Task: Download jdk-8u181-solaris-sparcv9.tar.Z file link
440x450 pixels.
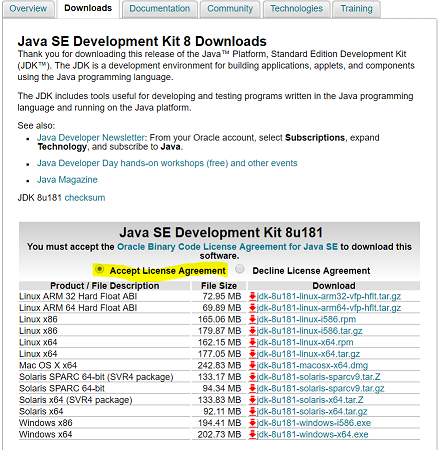Action: pos(318,377)
